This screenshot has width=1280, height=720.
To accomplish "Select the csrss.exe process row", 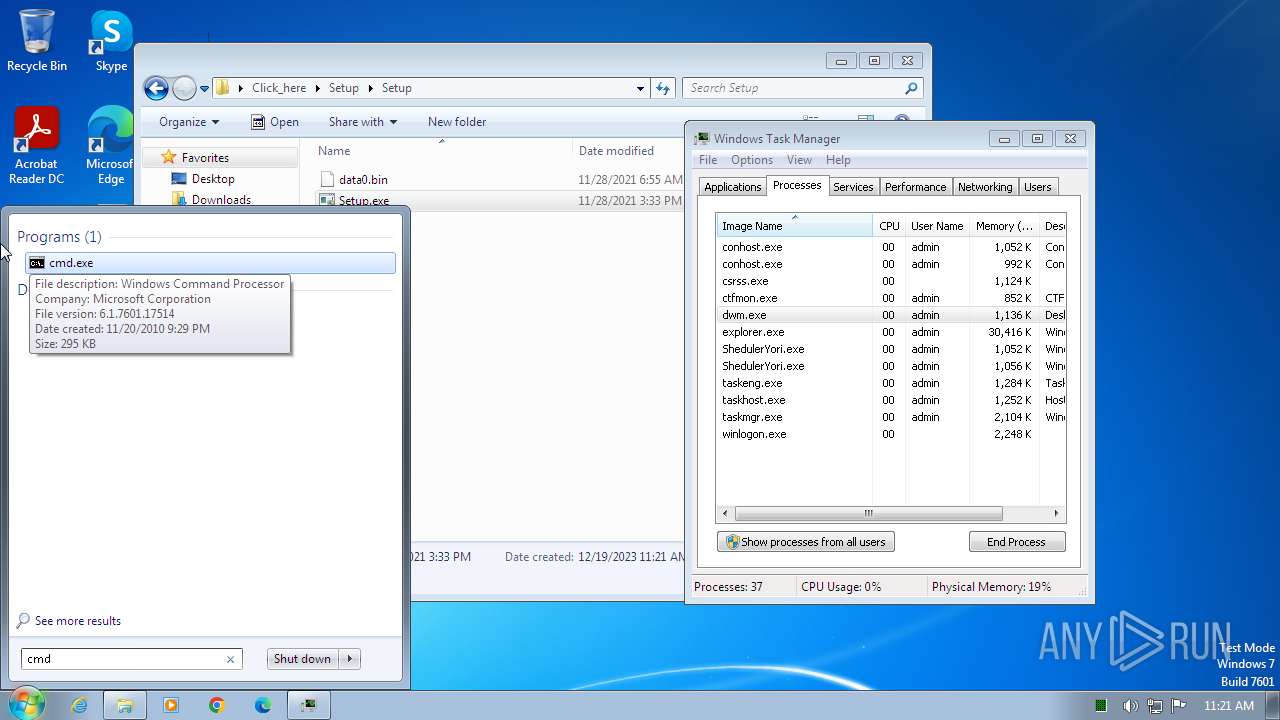I will [x=891, y=281].
